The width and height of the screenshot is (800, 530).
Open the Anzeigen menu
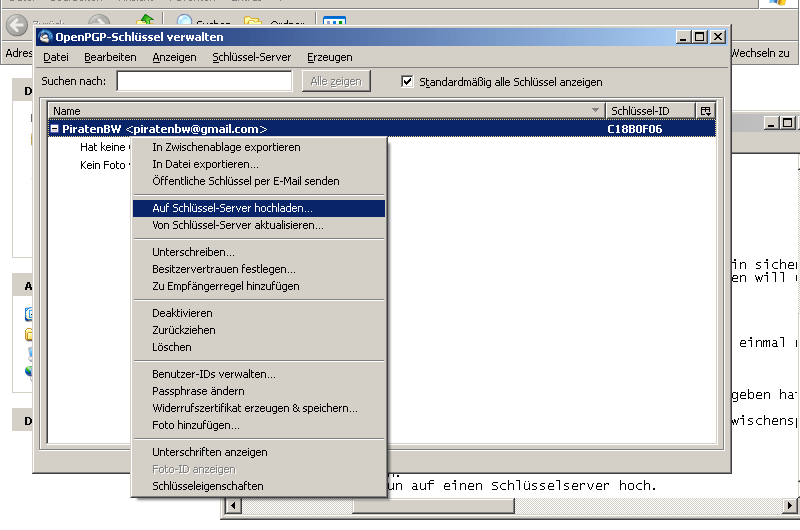(x=174, y=57)
